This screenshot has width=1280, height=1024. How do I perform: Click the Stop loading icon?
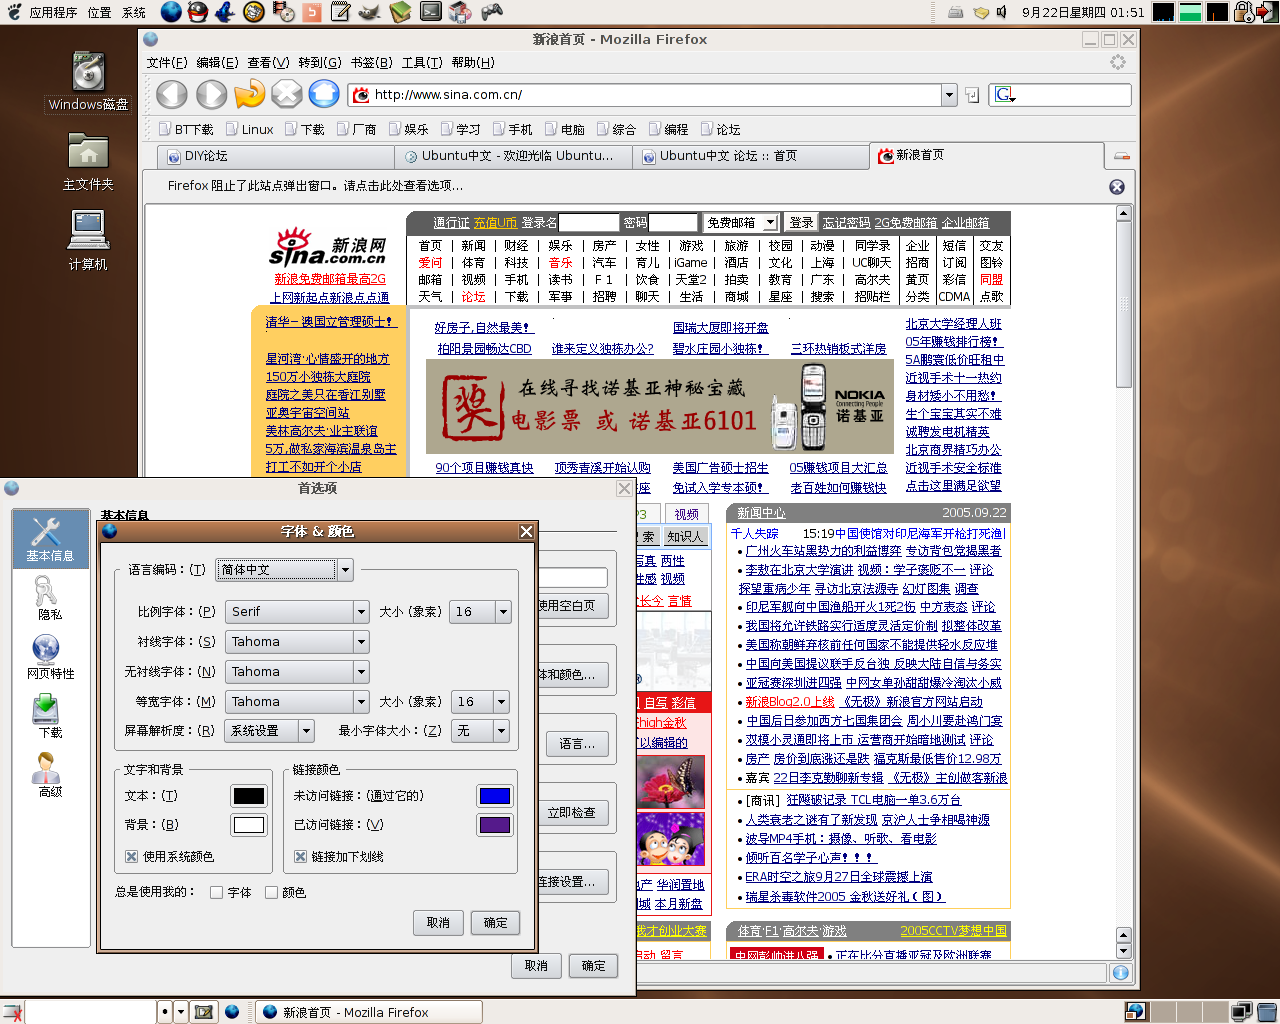pyautogui.click(x=287, y=94)
